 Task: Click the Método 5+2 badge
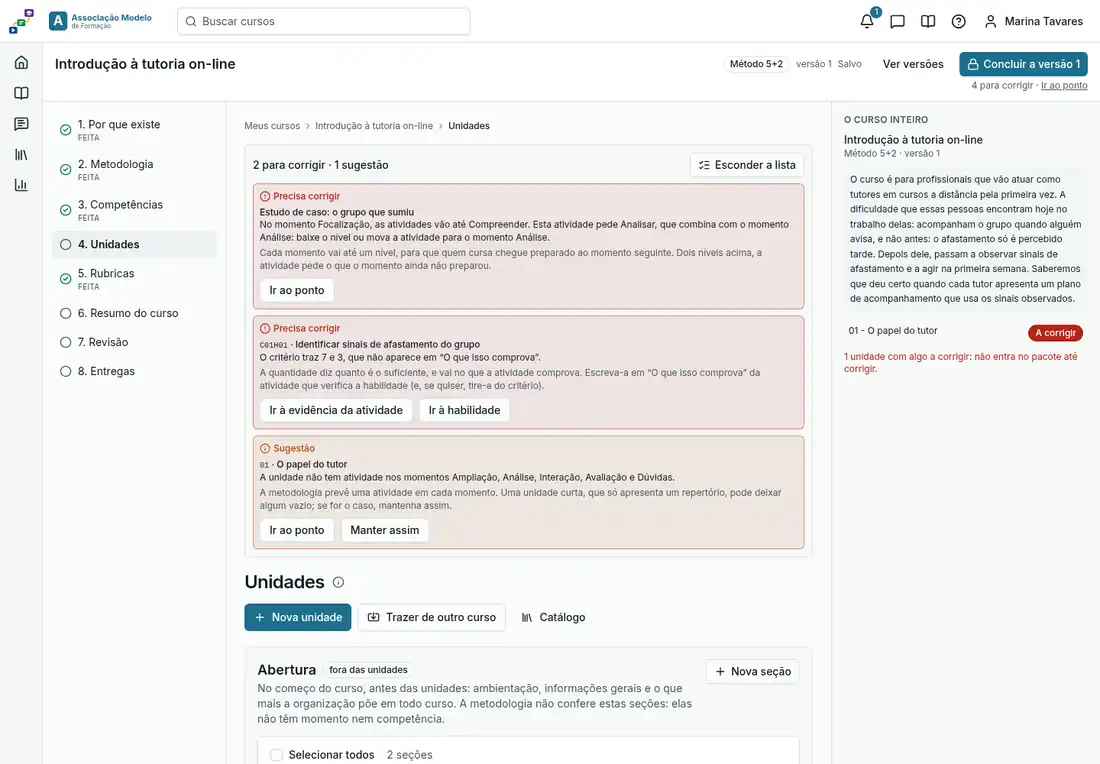[756, 64]
